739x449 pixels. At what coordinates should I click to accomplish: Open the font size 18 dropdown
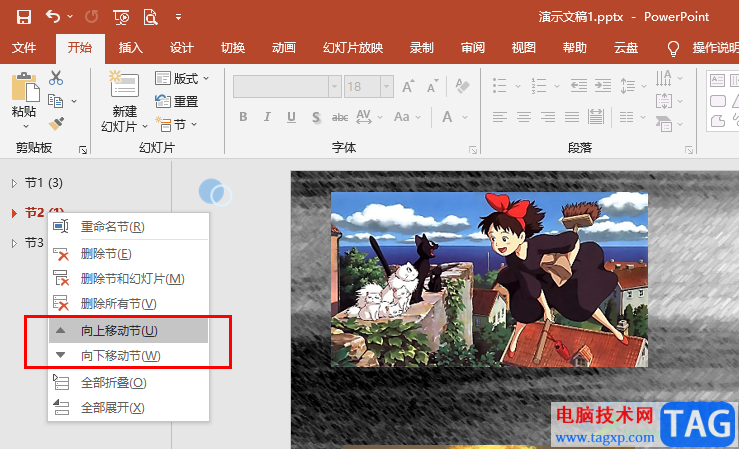click(386, 87)
